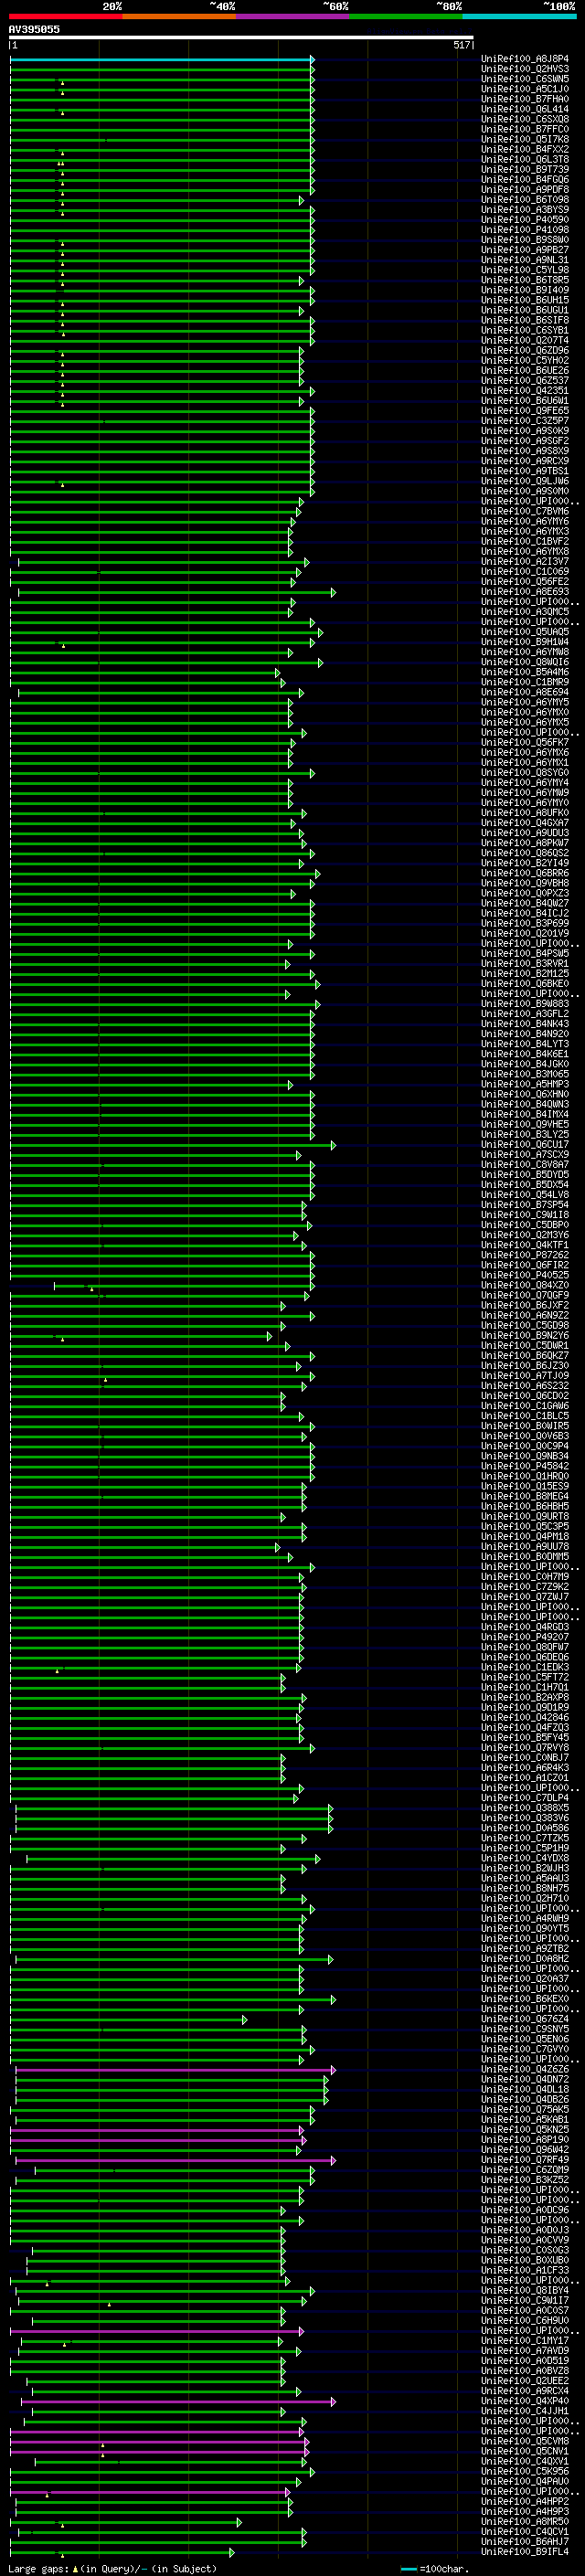Open hit UniRef100_Q8IBY4

pyautogui.click(x=524, y=2291)
